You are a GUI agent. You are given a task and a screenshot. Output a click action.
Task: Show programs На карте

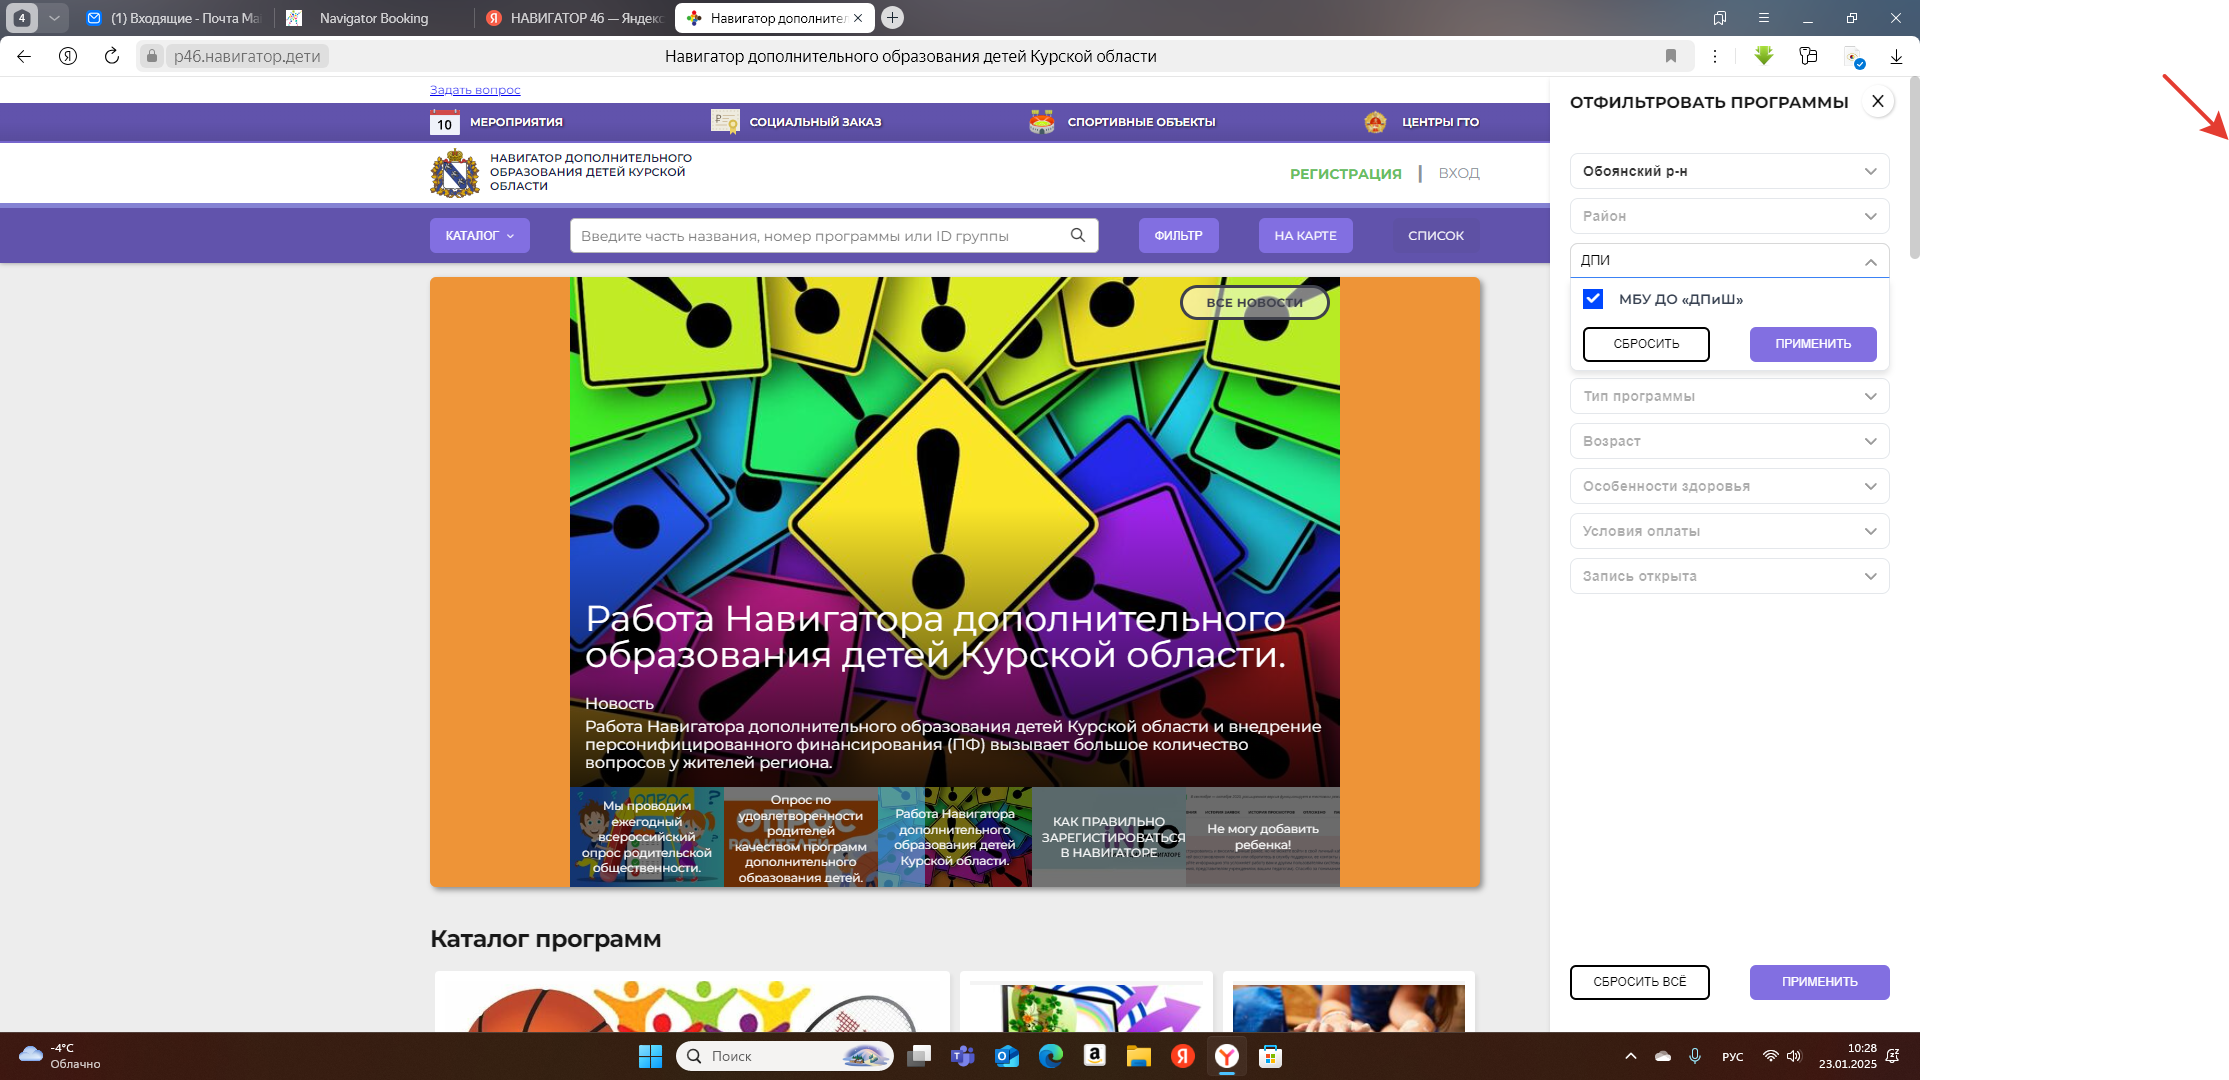[1306, 235]
